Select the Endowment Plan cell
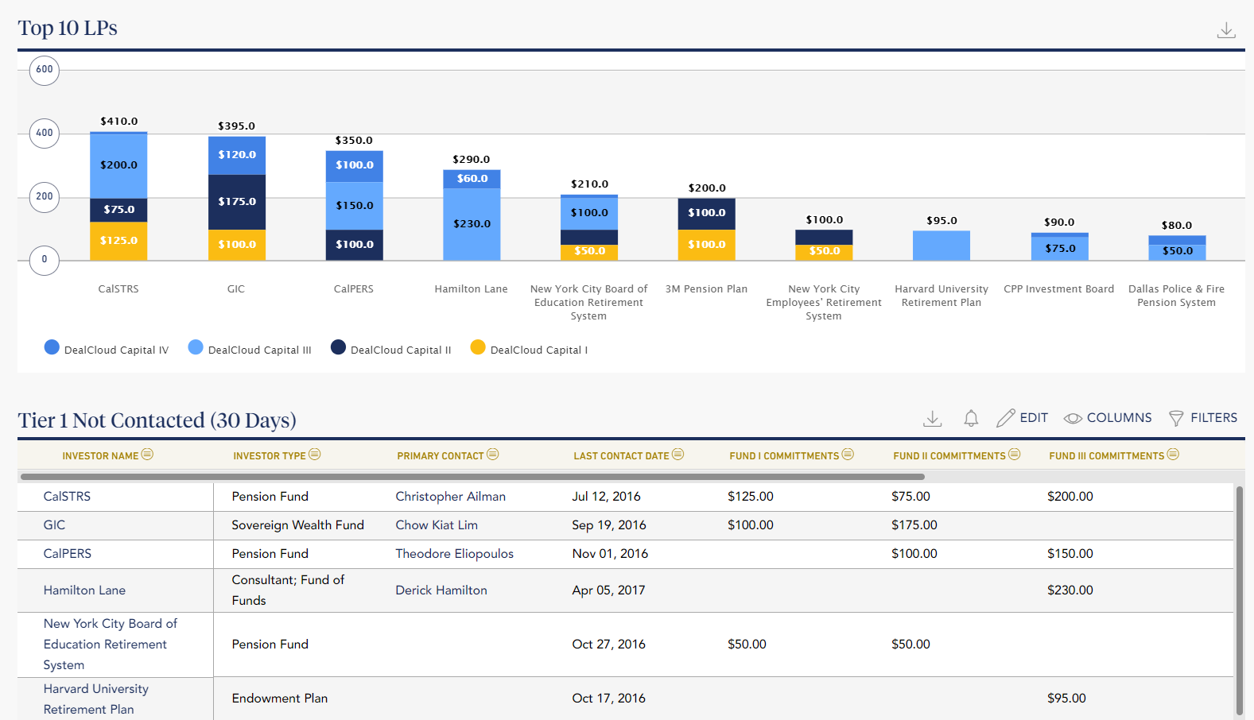The width and height of the screenshot is (1254, 720). pos(280,699)
